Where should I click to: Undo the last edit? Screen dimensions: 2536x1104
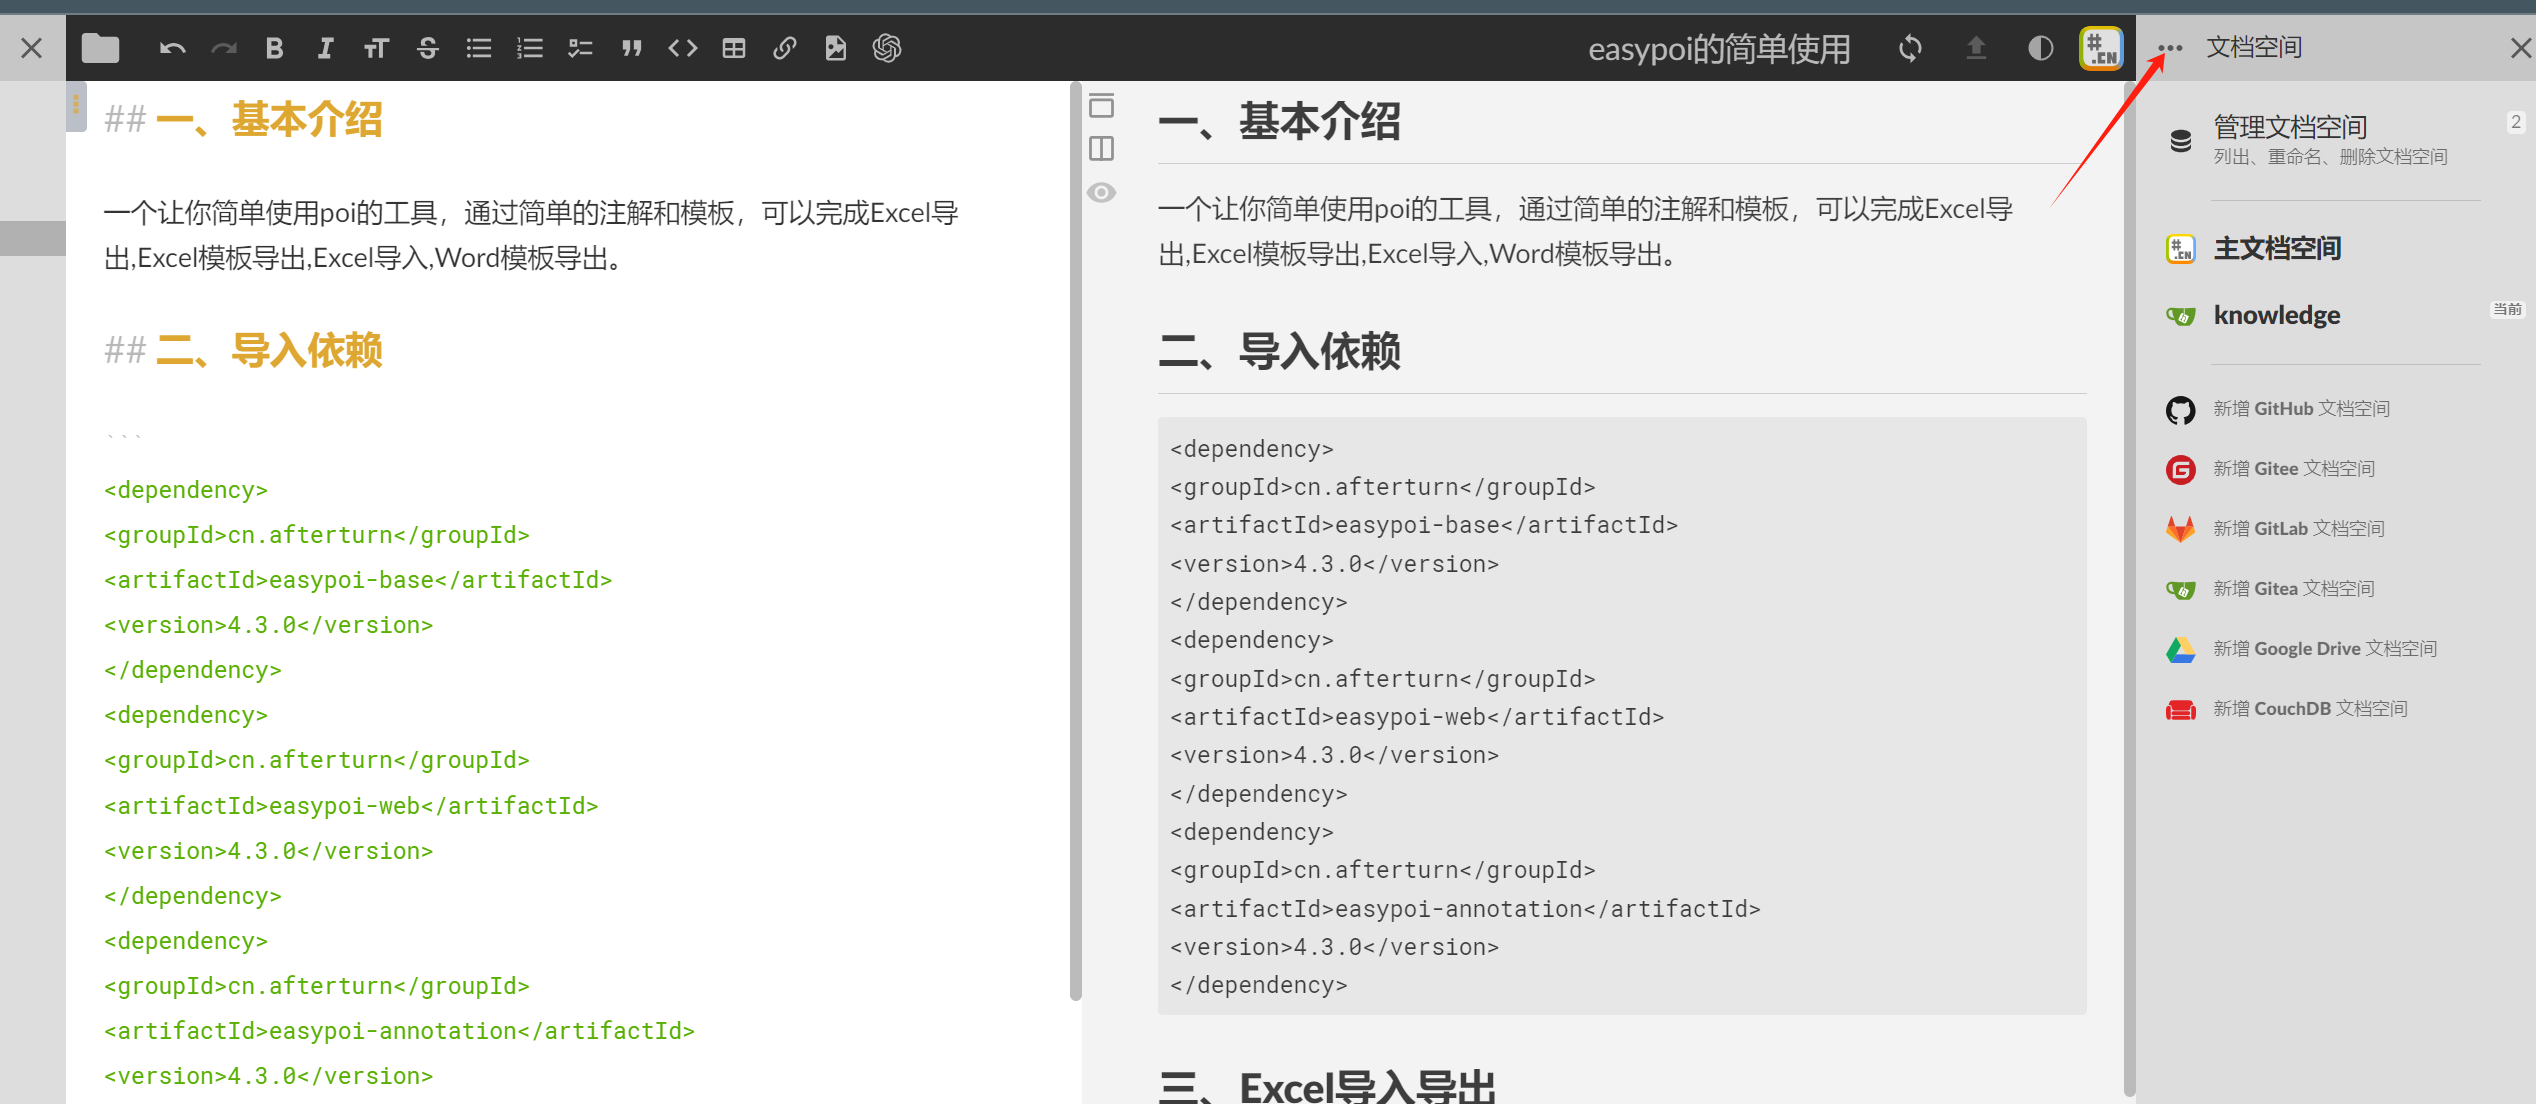click(x=172, y=47)
